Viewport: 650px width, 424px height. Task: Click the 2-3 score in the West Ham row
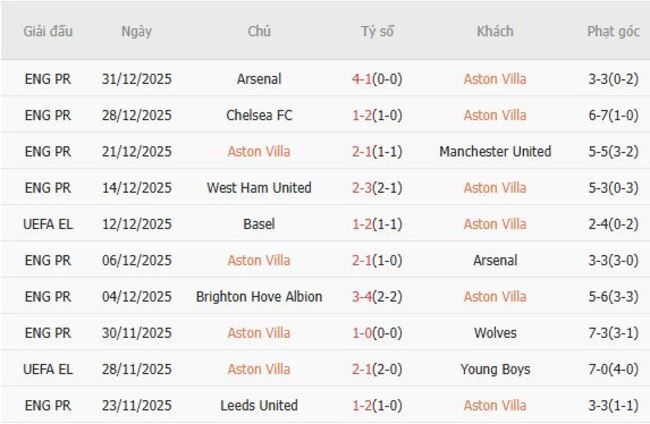(364, 188)
